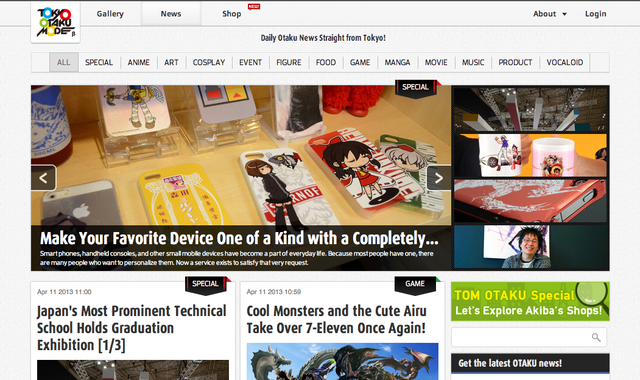Advance carousel with right arrow

pos(439,178)
